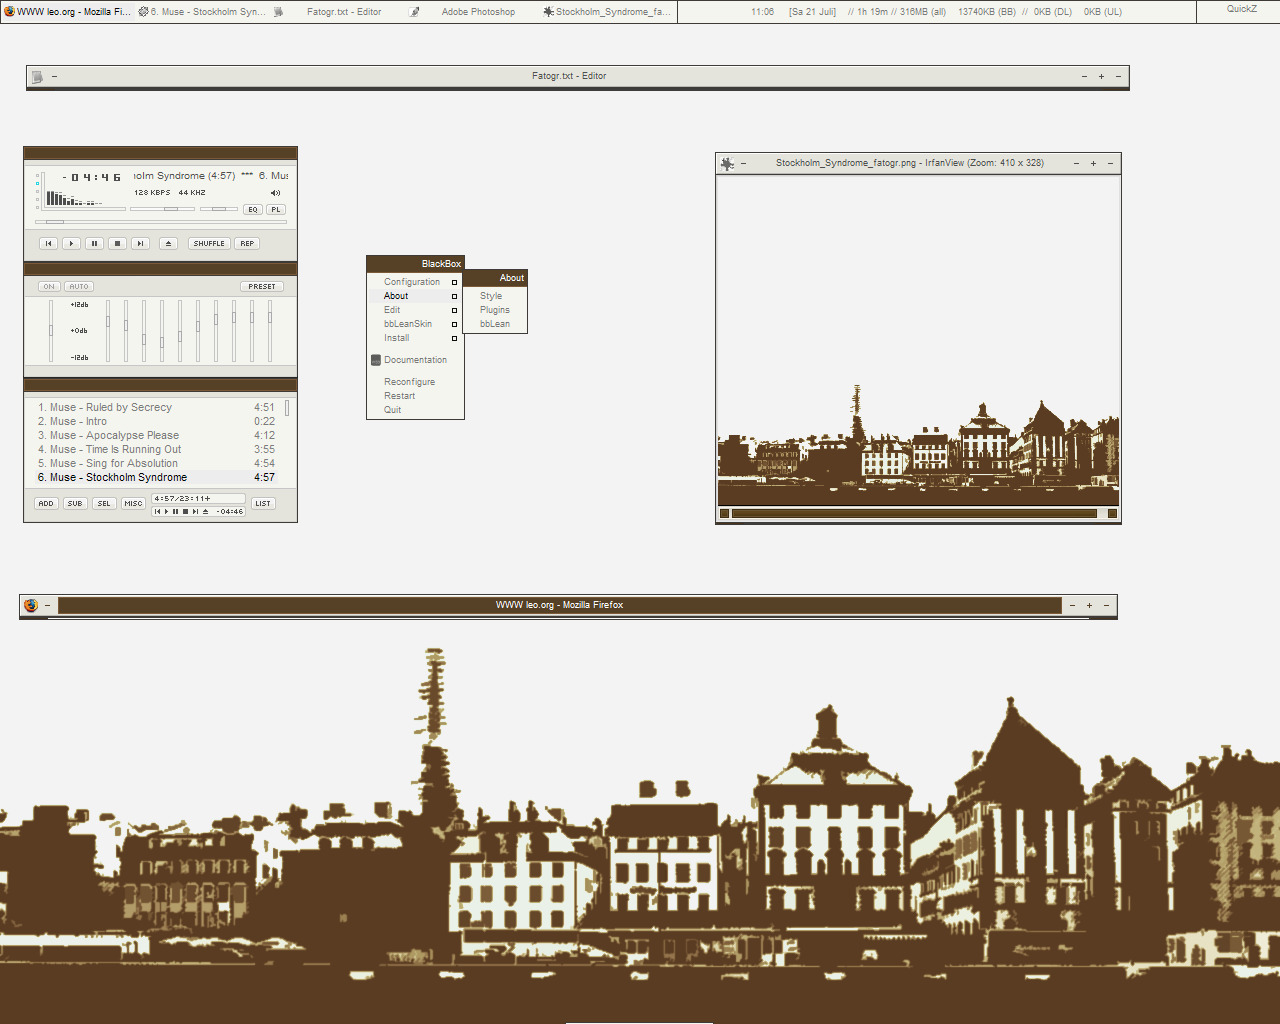Adjust the volume slider in the main player
This screenshot has width=1280, height=1024.
(x=162, y=209)
